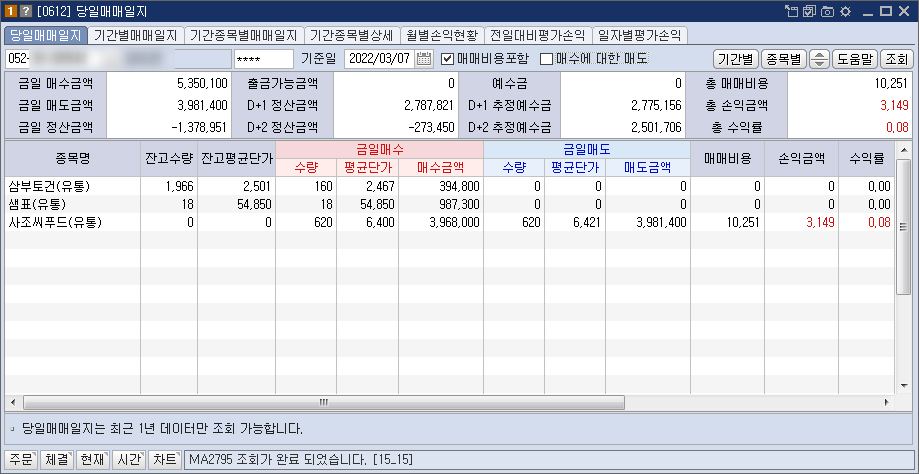Image resolution: width=919 pixels, height=474 pixels.
Task: Click the 잔고평균단가 column header
Action: (x=236, y=158)
